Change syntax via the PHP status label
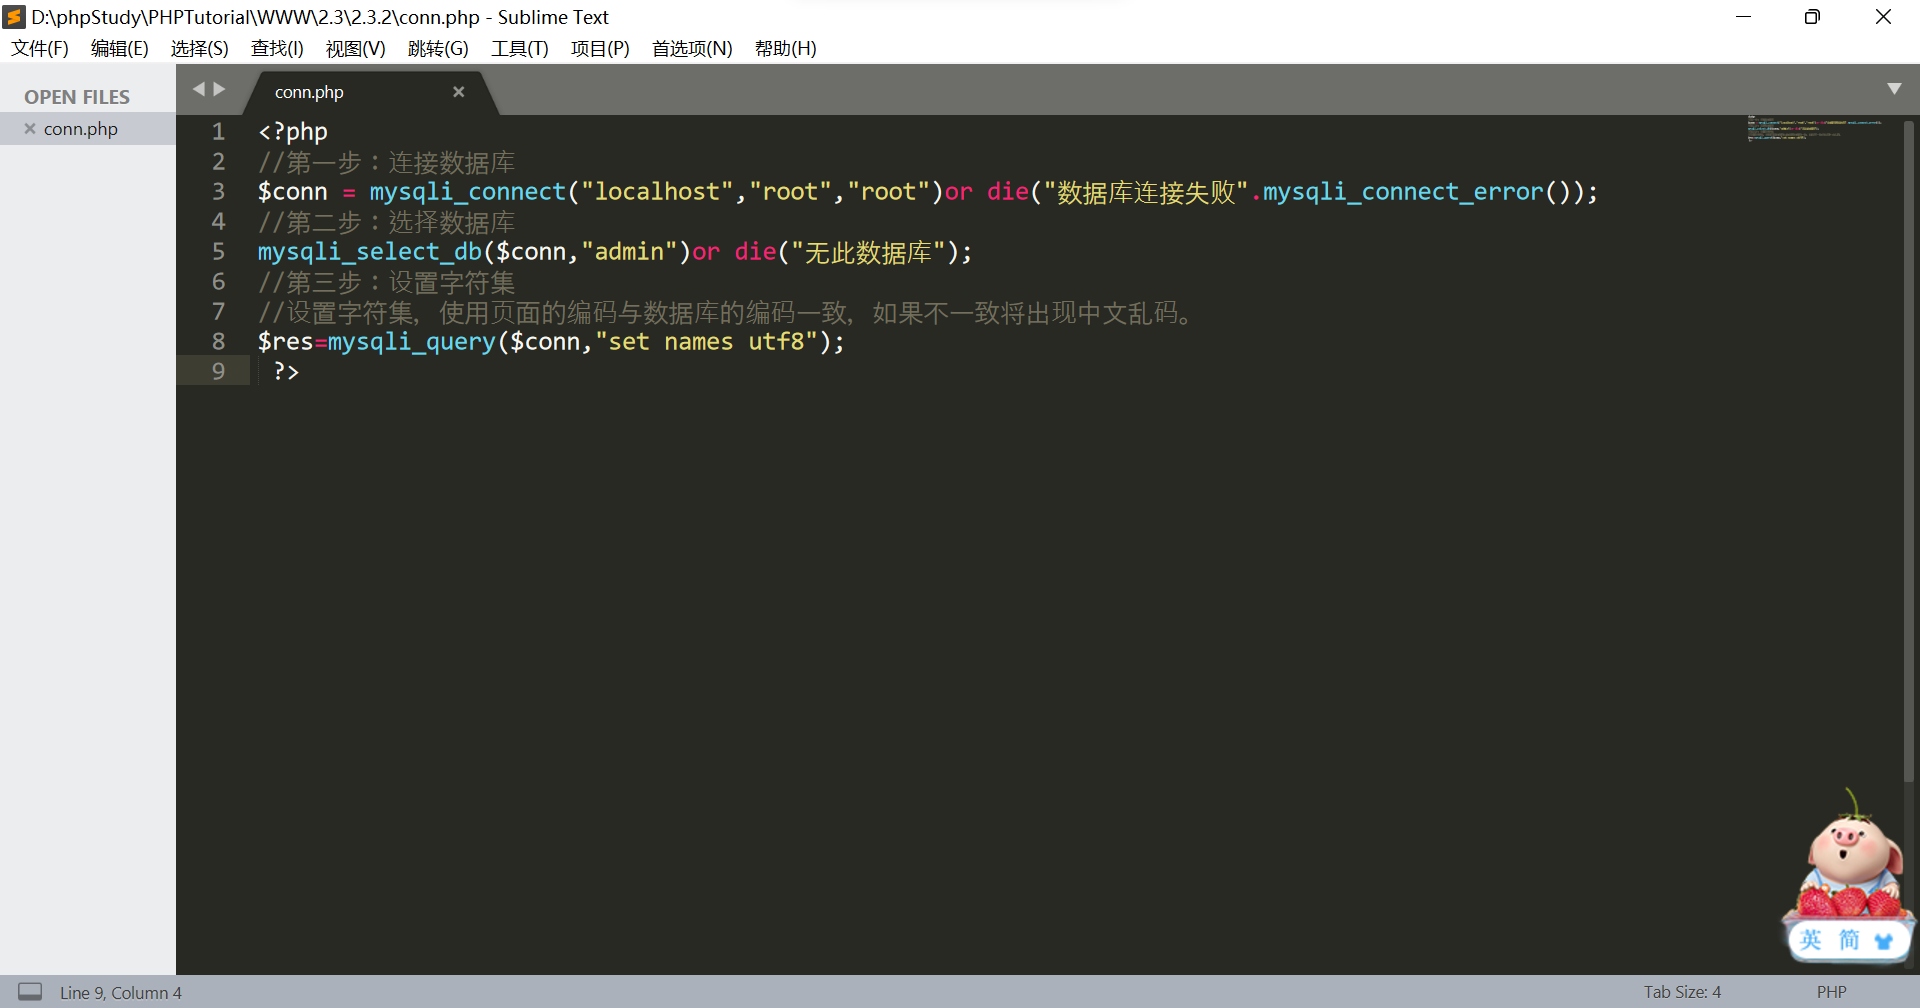Viewport: 1920px width, 1008px height. point(1831,992)
